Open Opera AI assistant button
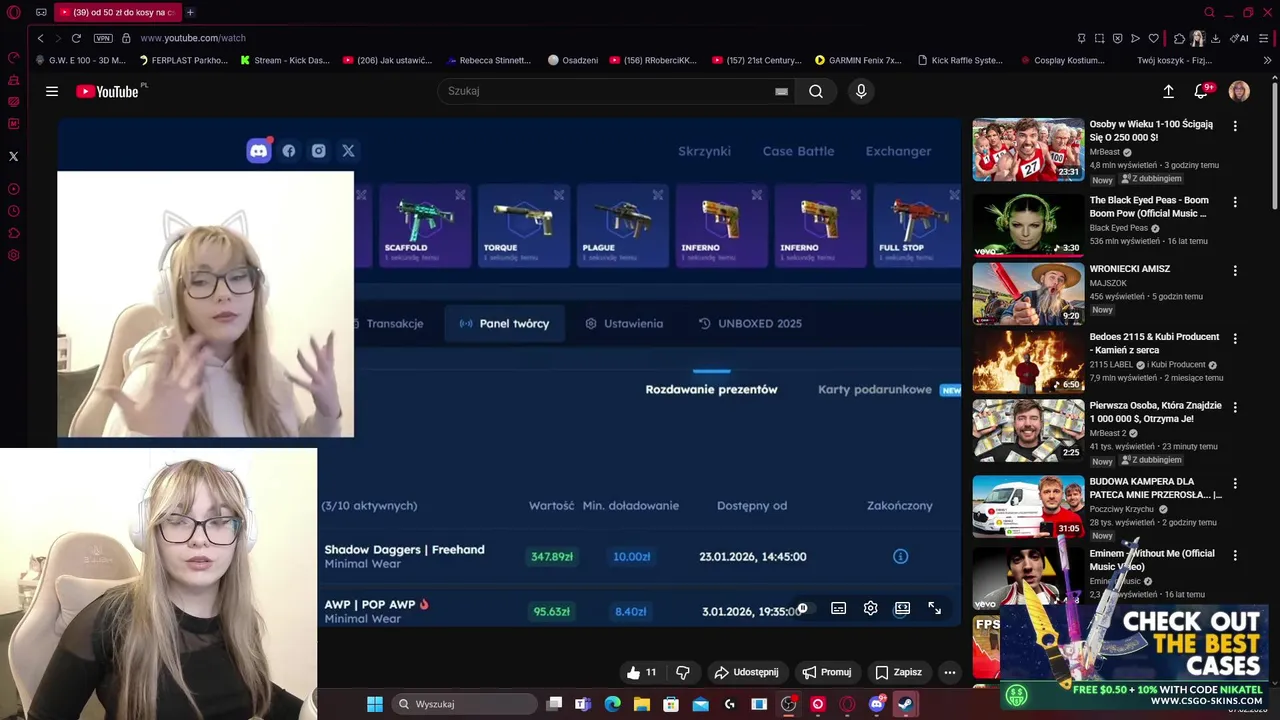 1240,38
